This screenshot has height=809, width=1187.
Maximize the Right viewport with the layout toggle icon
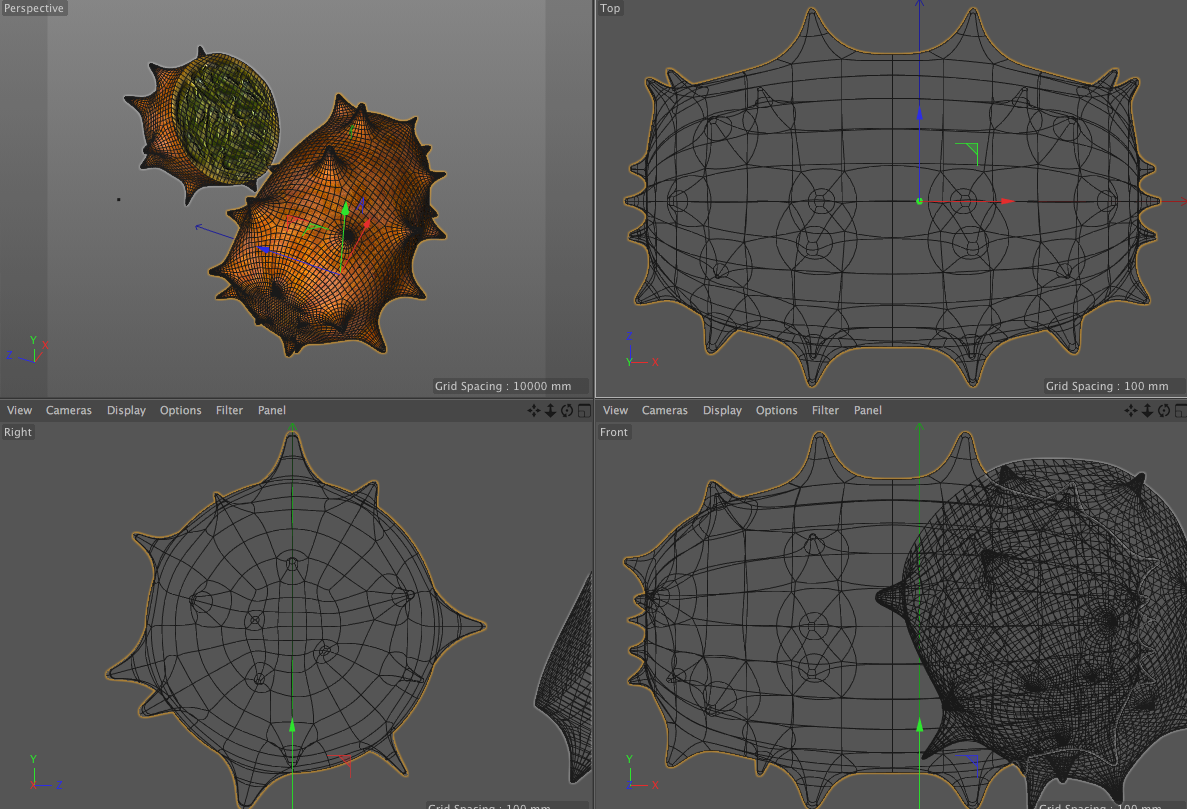(x=584, y=410)
